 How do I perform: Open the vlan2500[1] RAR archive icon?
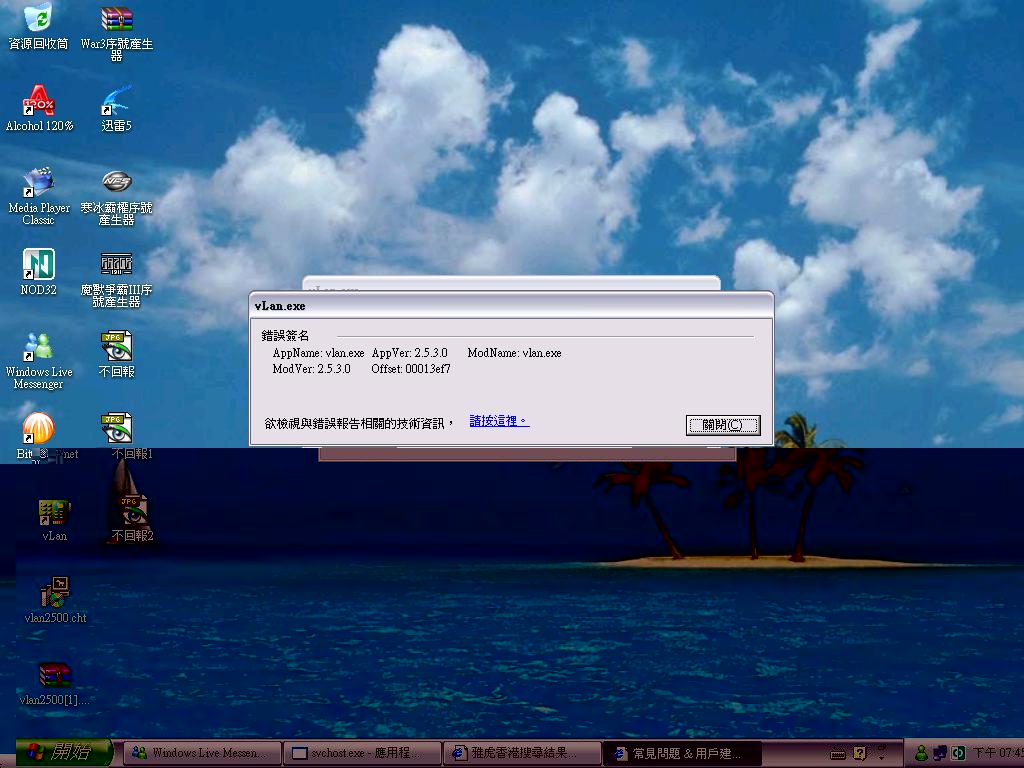click(x=54, y=676)
